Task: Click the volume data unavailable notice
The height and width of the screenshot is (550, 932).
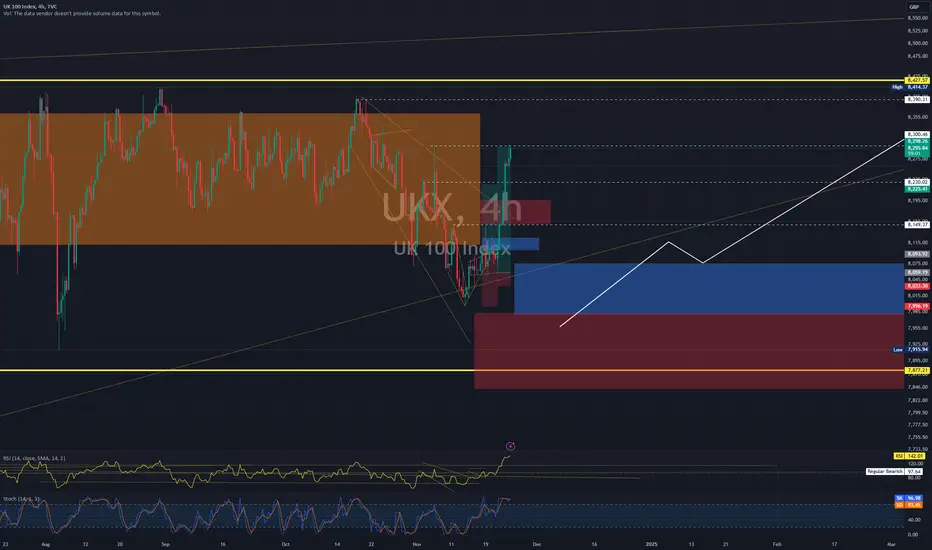Action: coord(81,13)
